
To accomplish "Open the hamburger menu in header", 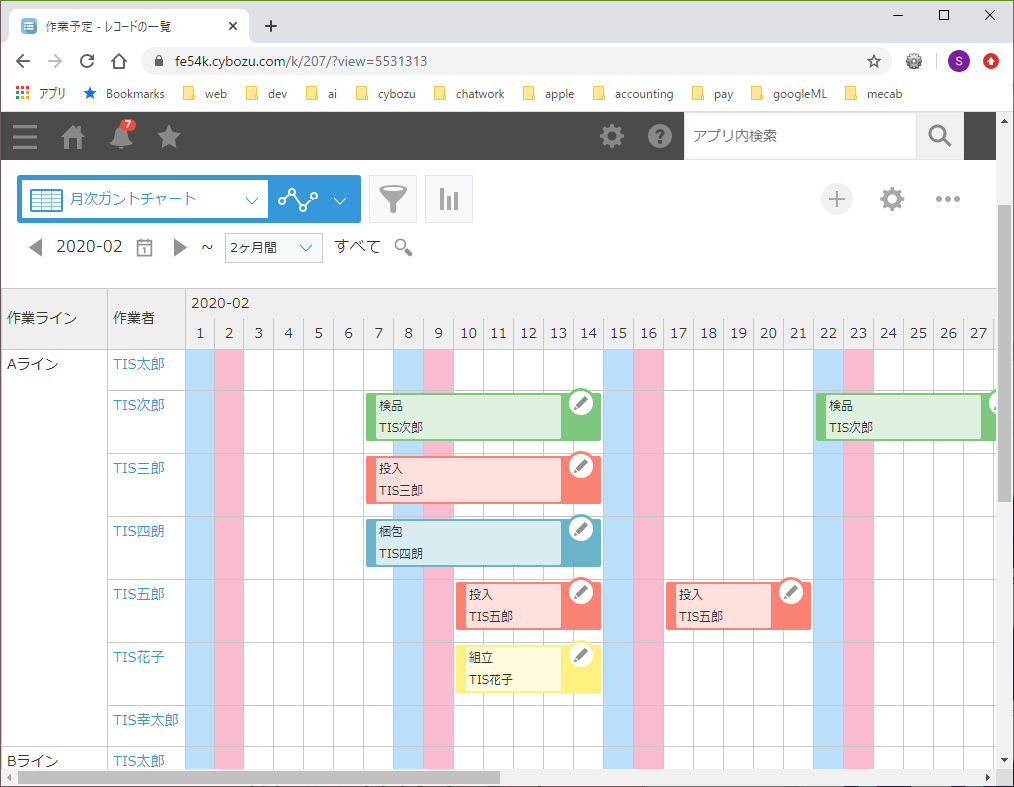I will [25, 137].
